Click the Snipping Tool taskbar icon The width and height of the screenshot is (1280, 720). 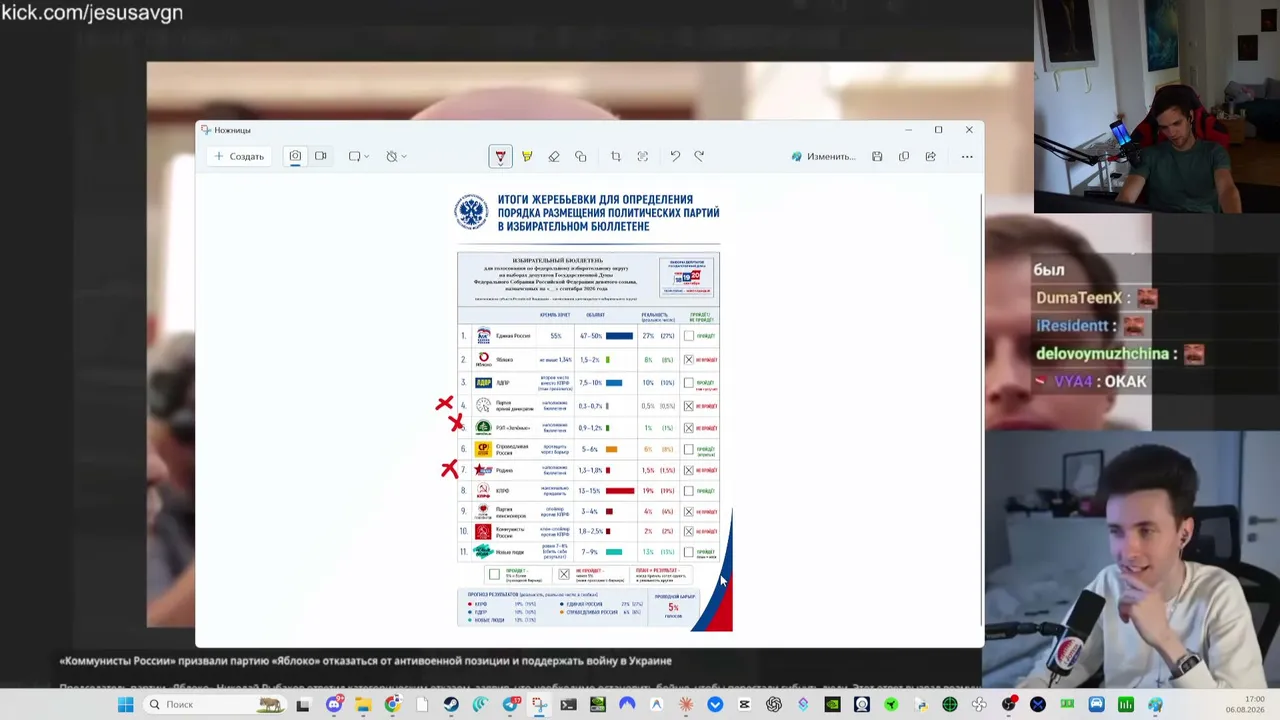pos(539,705)
